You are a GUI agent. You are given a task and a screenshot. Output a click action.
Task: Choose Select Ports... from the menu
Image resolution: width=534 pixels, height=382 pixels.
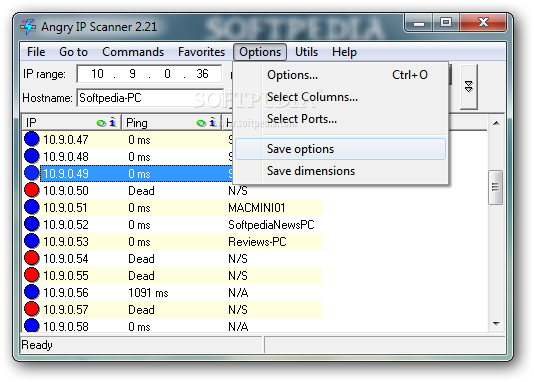[x=341, y=119]
